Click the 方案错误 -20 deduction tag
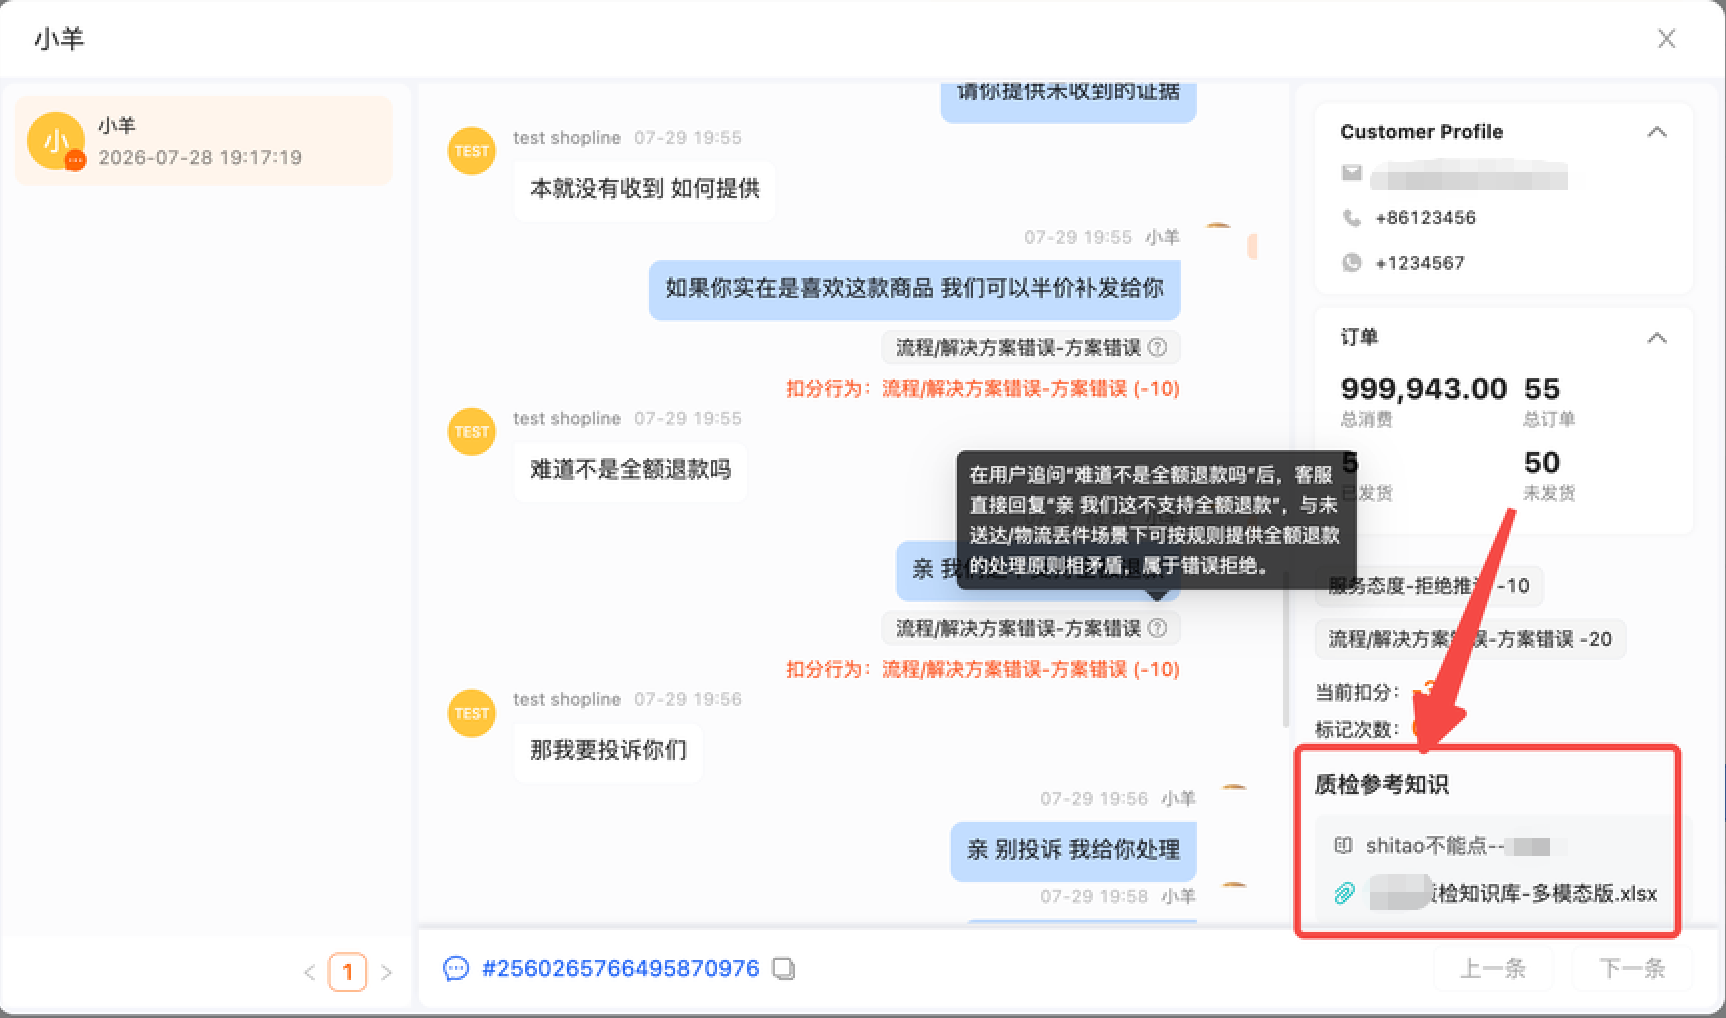This screenshot has width=1726, height=1018. tap(1470, 639)
